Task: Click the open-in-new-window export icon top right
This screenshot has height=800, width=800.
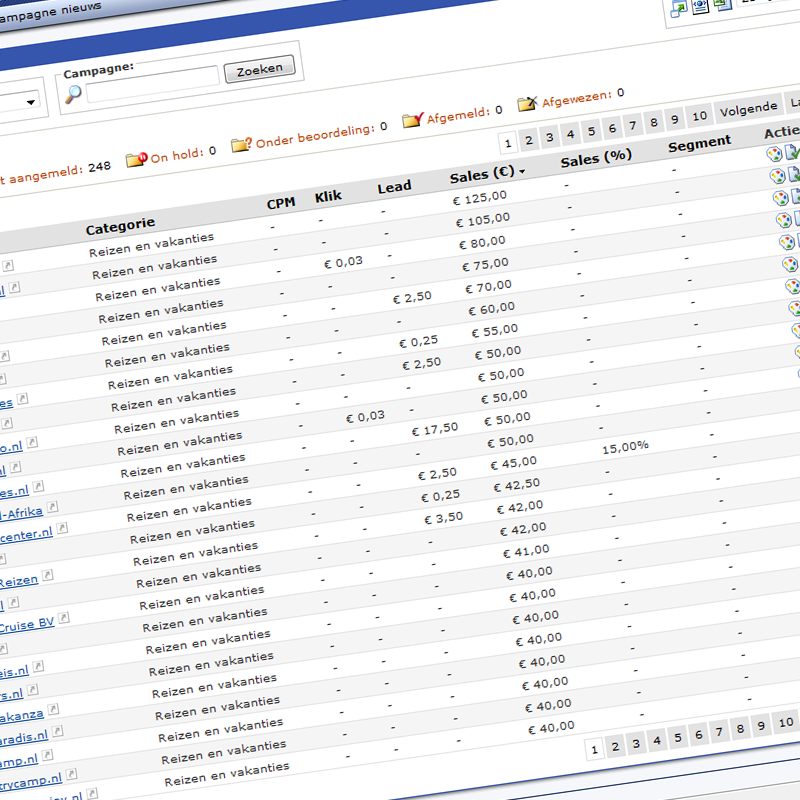Action: 679,9
